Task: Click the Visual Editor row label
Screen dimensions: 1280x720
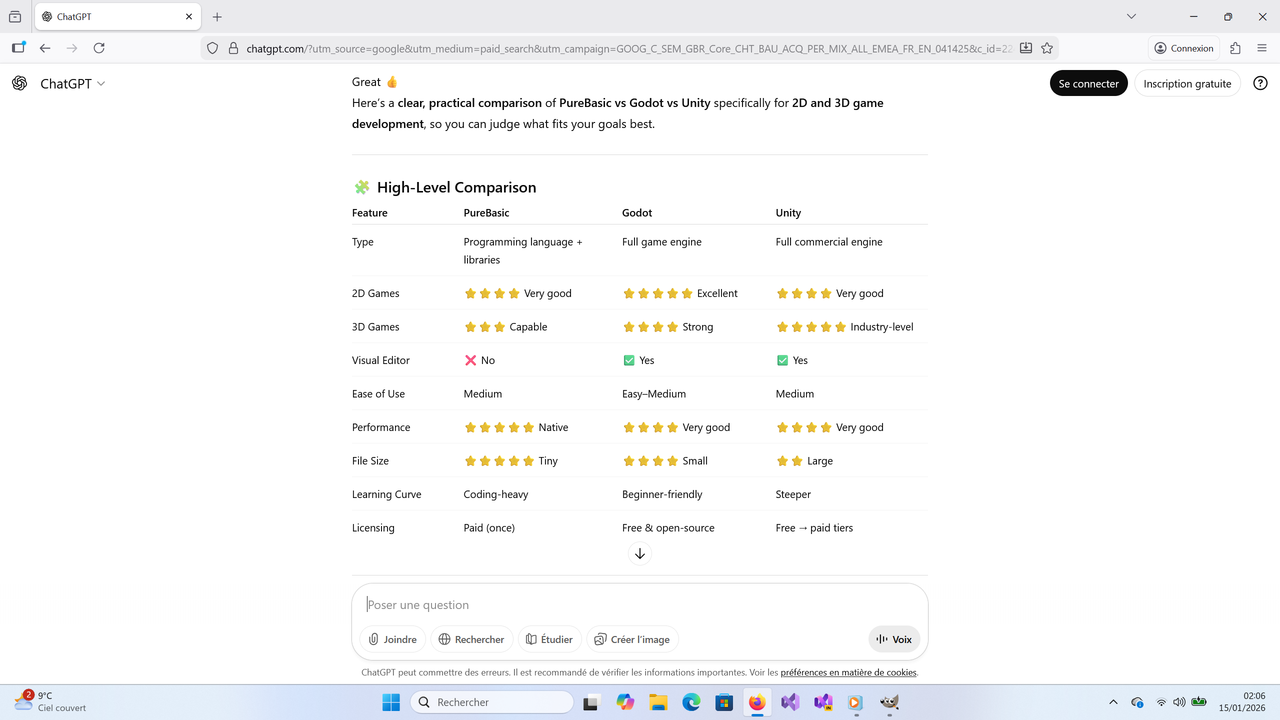Action: tap(381, 360)
